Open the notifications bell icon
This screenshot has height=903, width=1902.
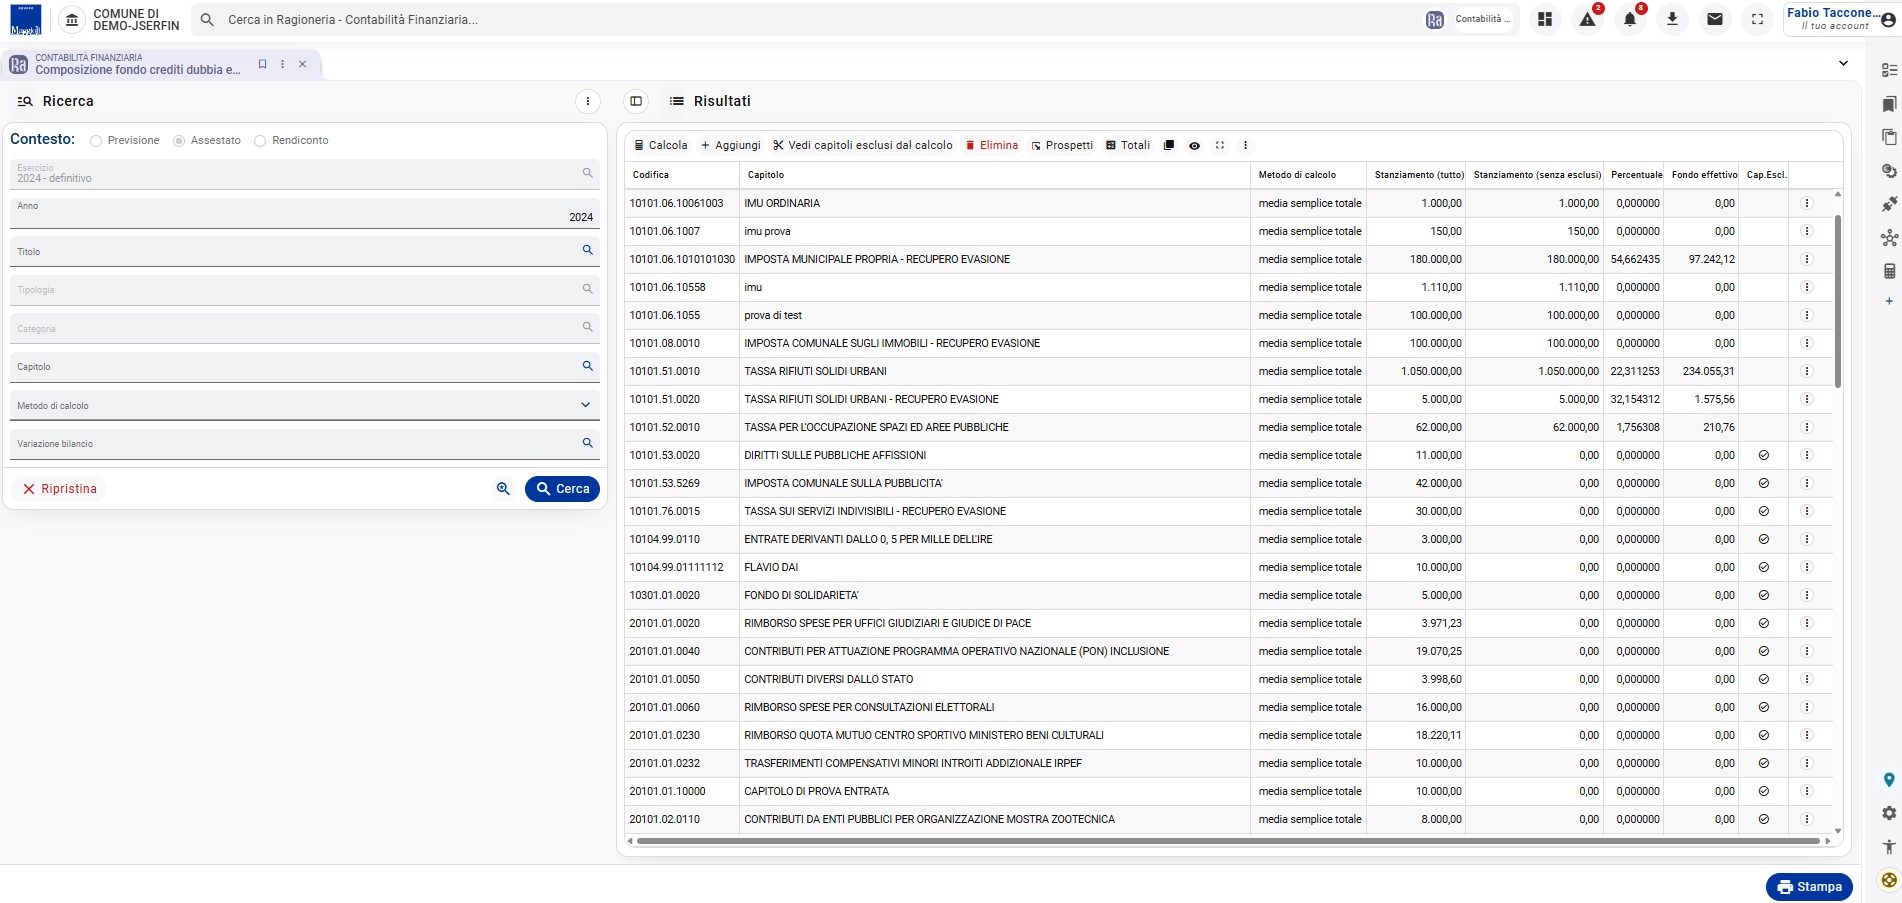point(1630,19)
